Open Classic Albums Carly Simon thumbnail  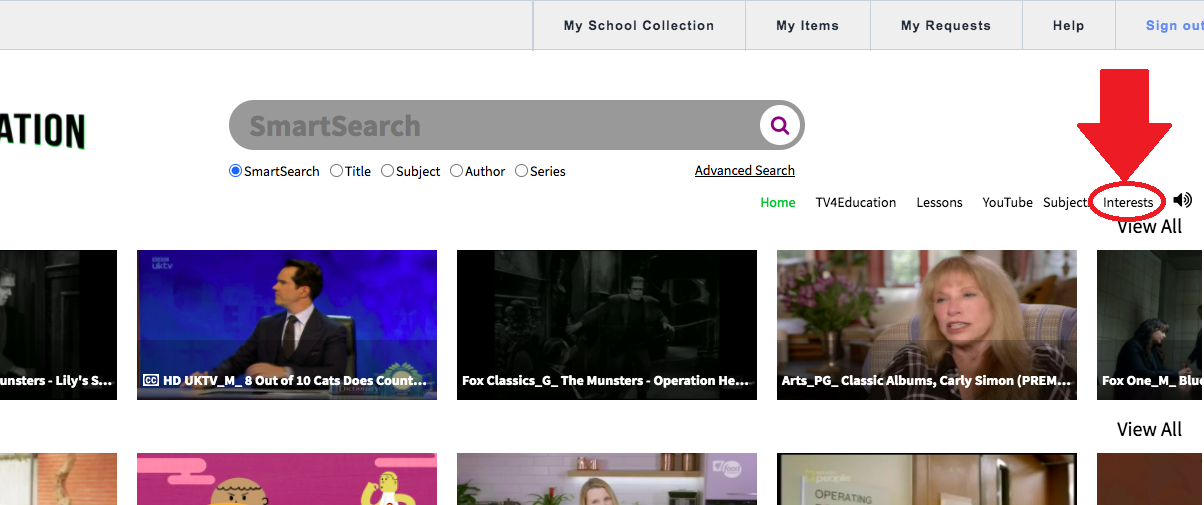click(927, 325)
